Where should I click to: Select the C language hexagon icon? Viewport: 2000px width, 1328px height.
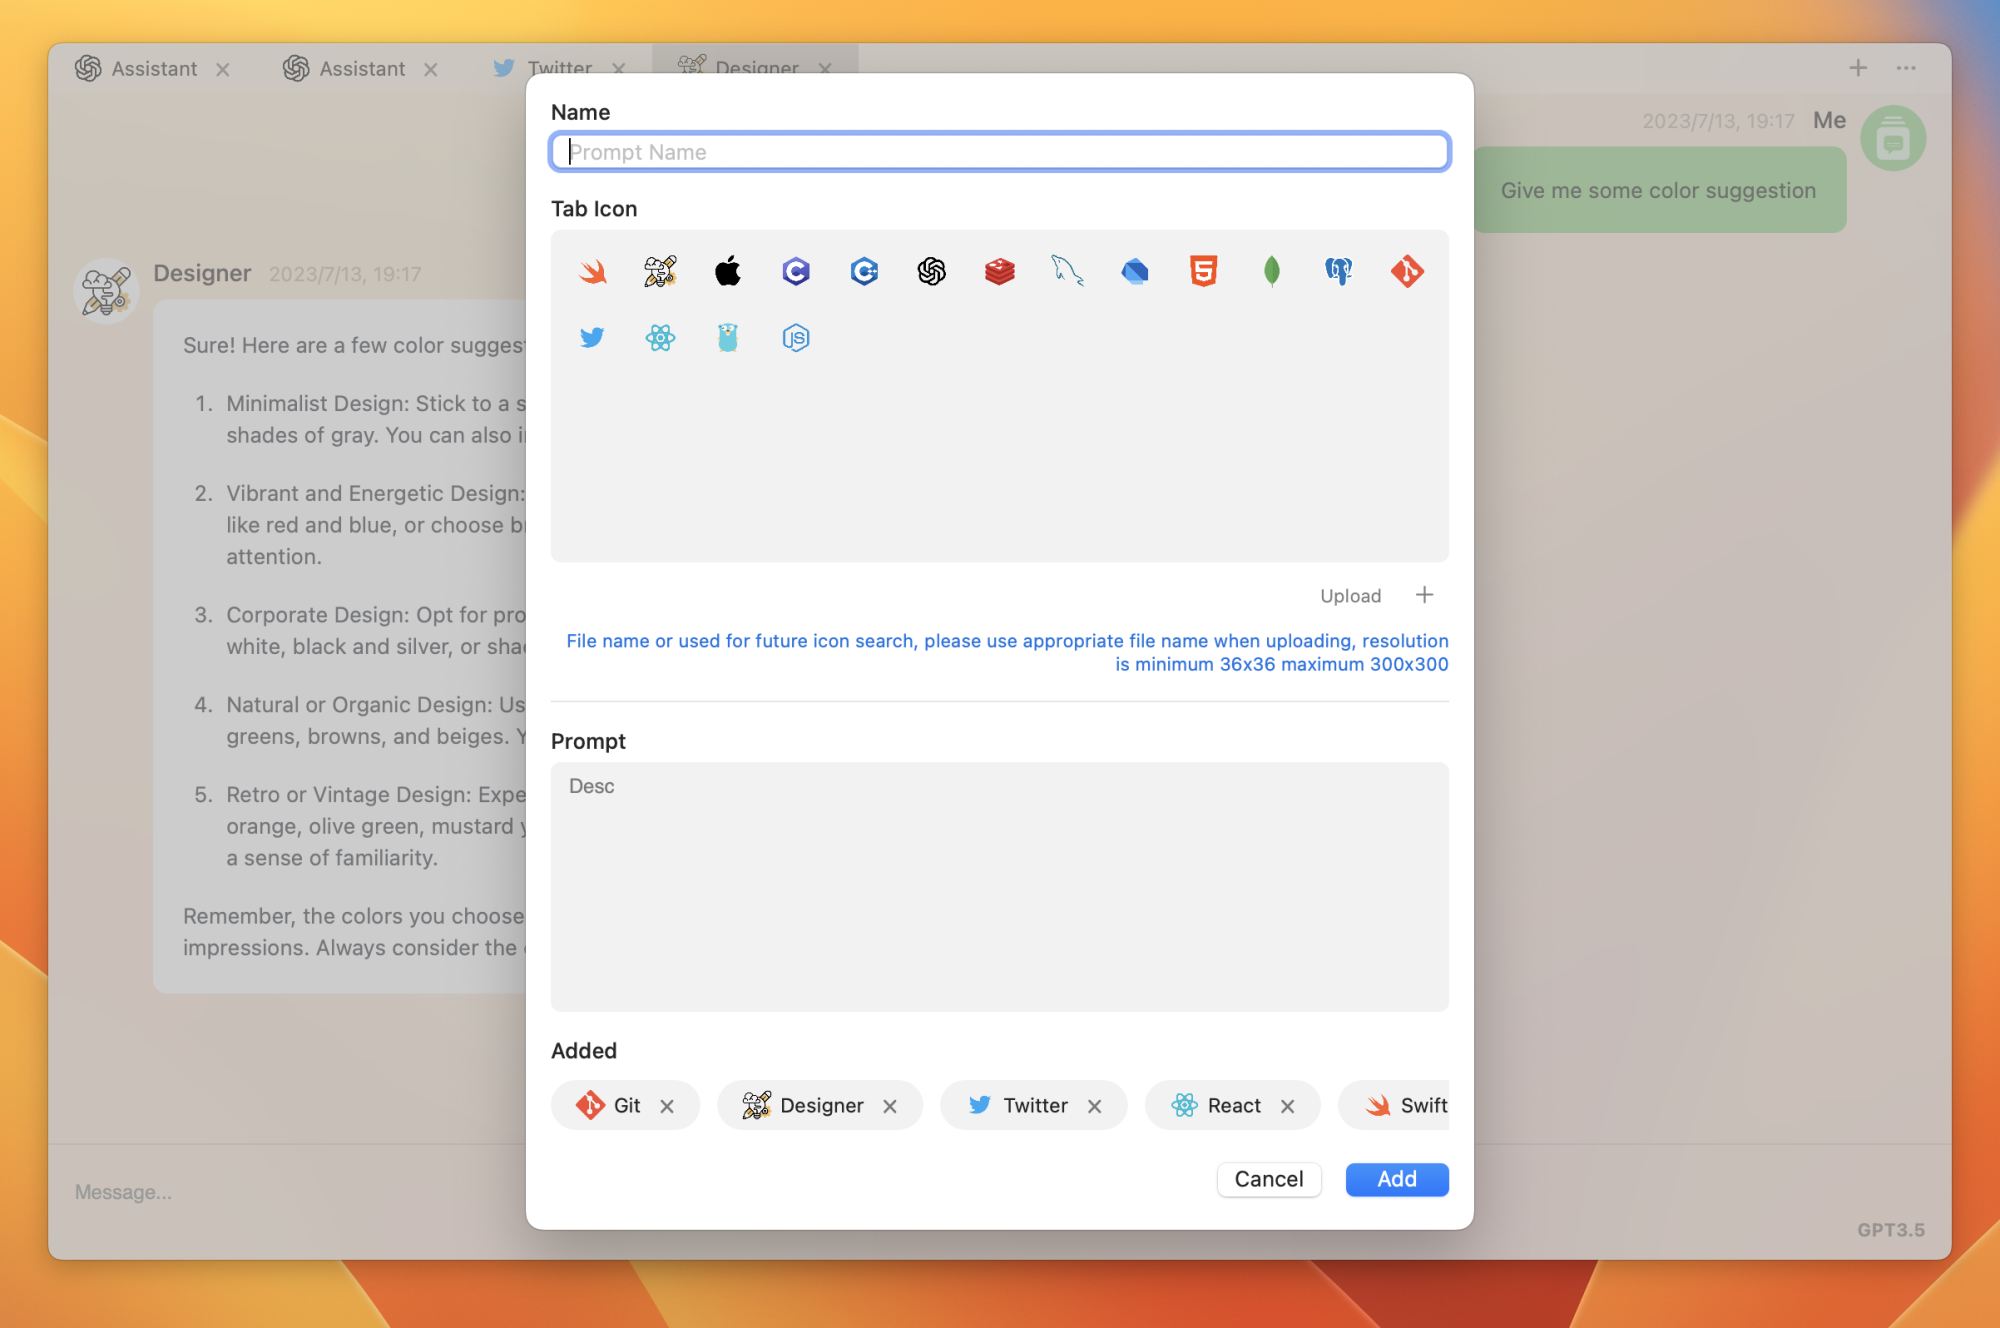[796, 271]
